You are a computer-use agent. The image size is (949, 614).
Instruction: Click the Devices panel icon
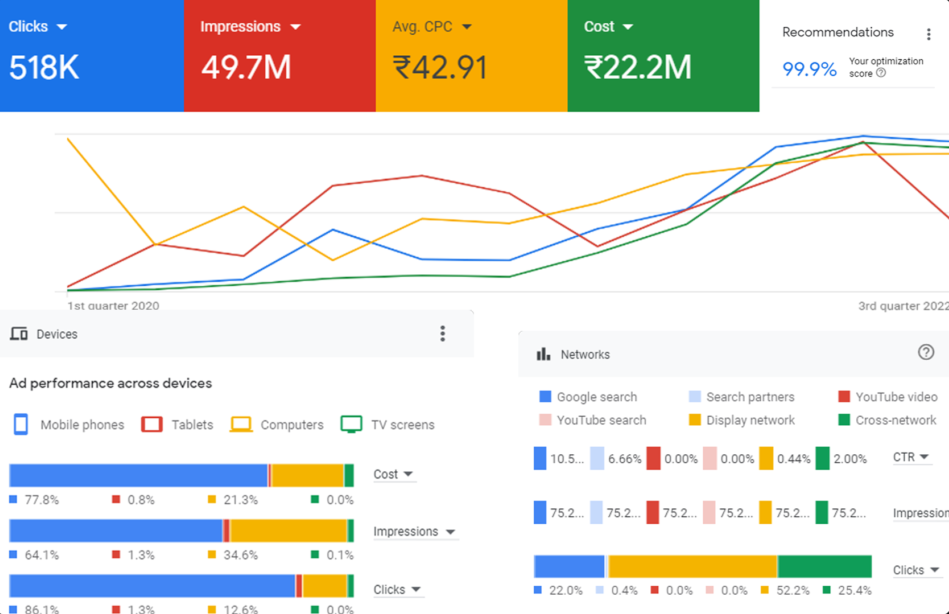(18, 332)
